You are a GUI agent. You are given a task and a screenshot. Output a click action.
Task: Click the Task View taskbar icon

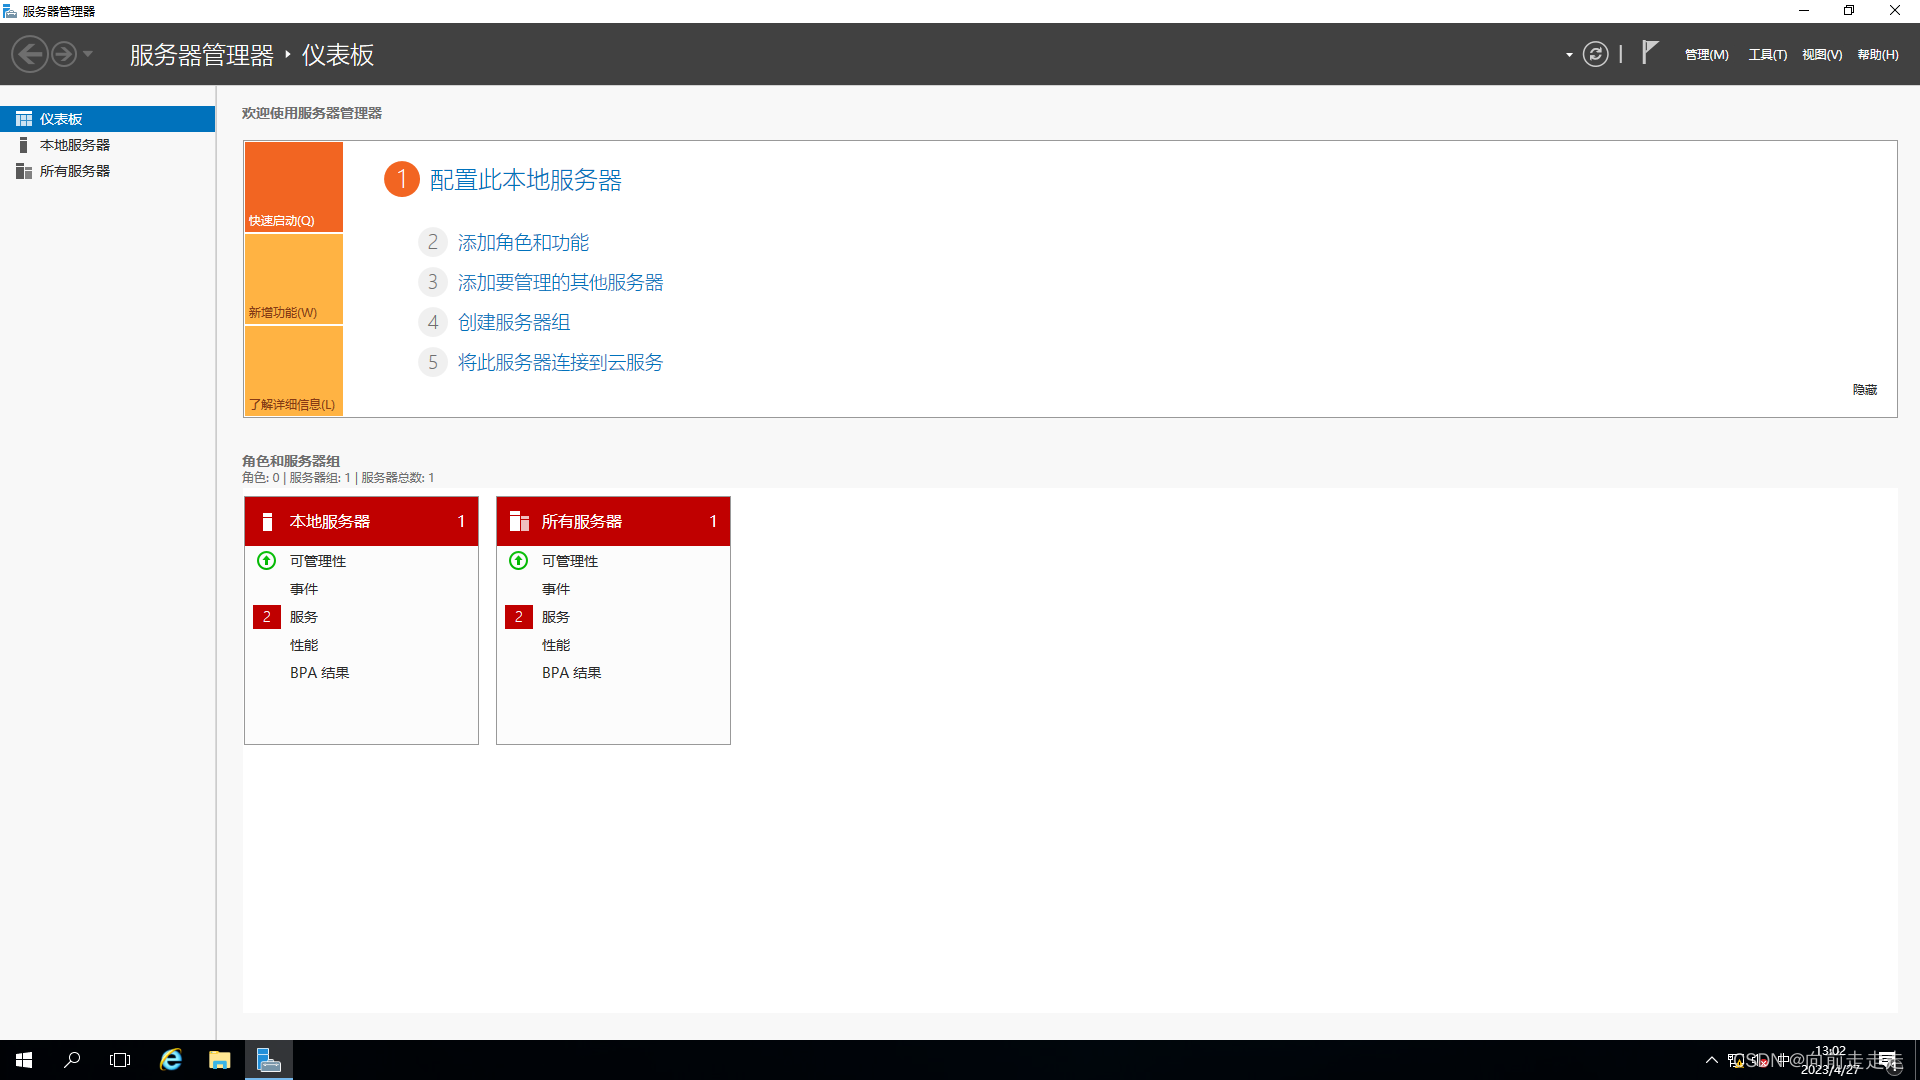click(120, 1060)
